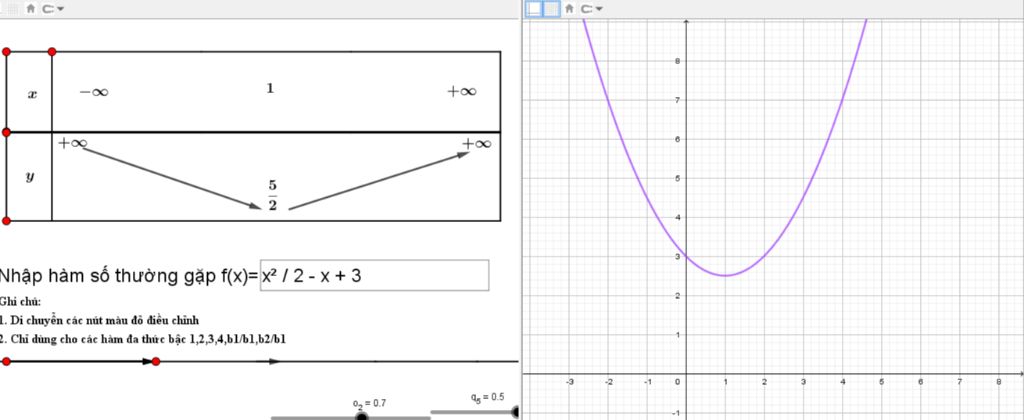Select red point between x and y rows

[x=7, y=133]
